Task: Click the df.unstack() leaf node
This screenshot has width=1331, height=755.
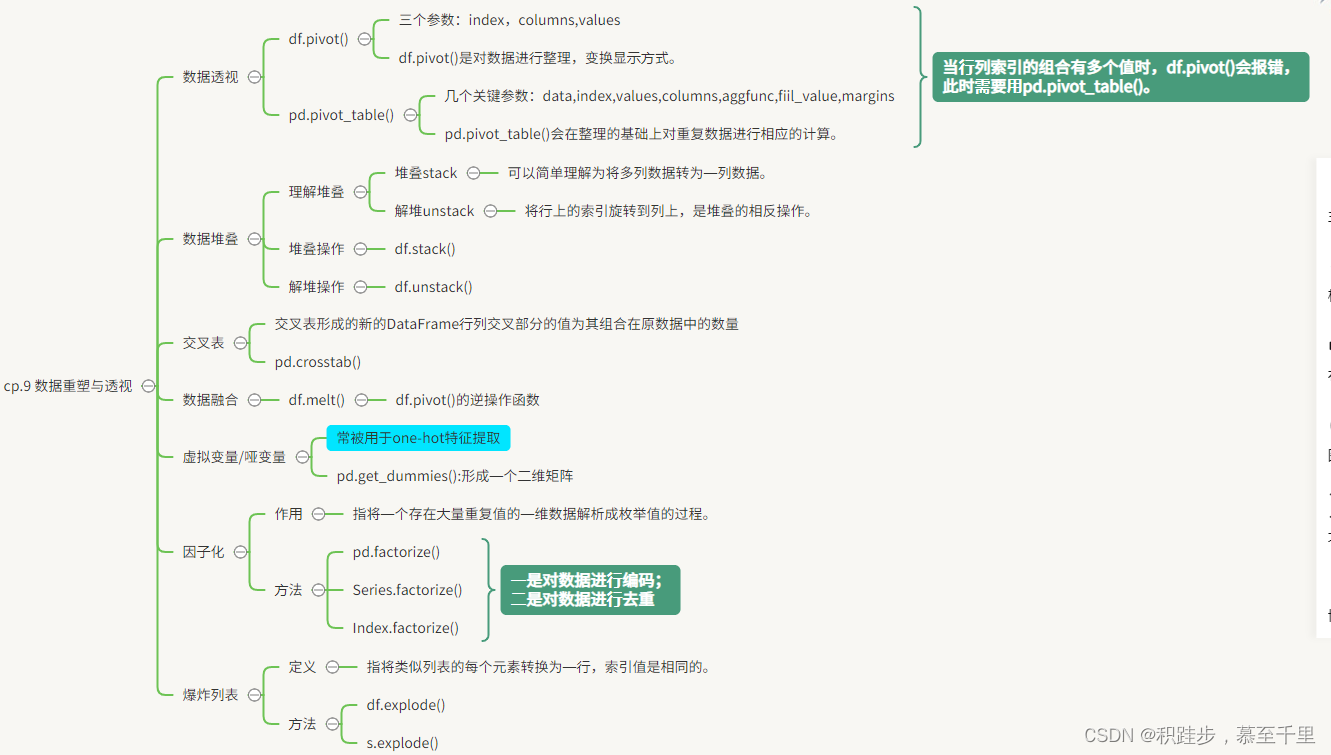Action: 433,287
